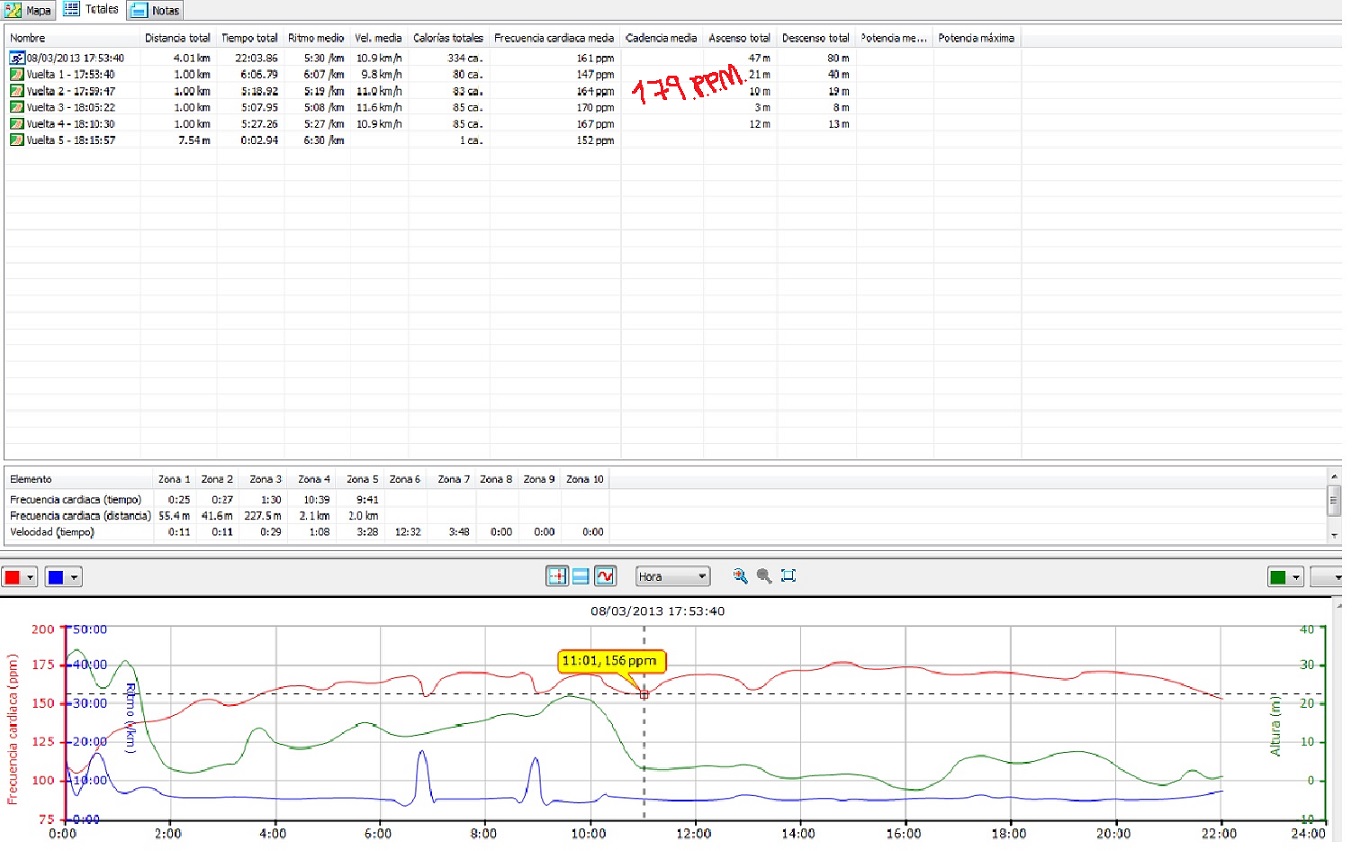The image size is (1361, 851).
Task: Click the lap icon beside Vuelta 5
Action: pyautogui.click(x=16, y=140)
